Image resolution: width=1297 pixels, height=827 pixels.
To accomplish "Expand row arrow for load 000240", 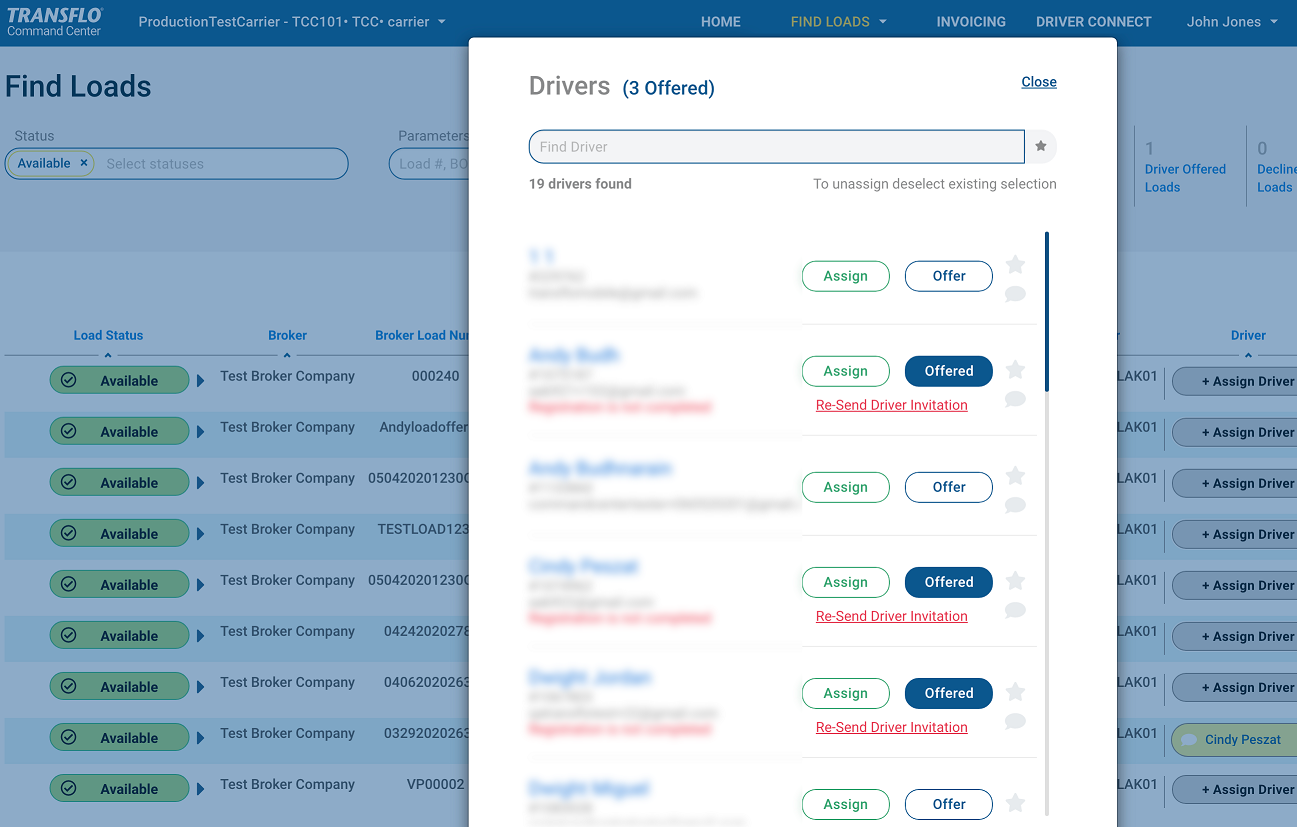I will [201, 381].
